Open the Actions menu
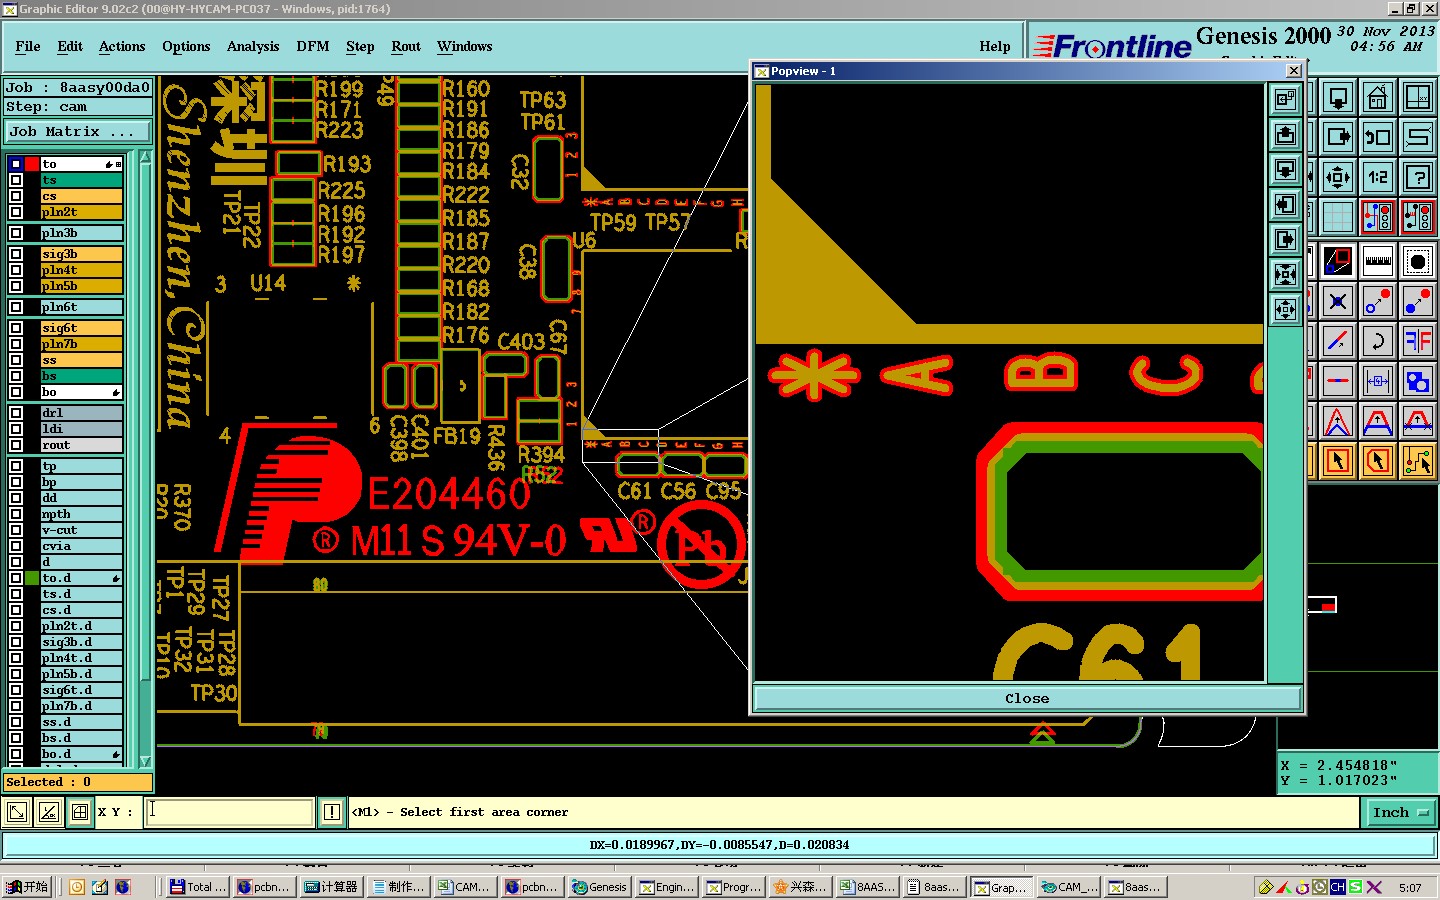The width and height of the screenshot is (1440, 900). [122, 46]
